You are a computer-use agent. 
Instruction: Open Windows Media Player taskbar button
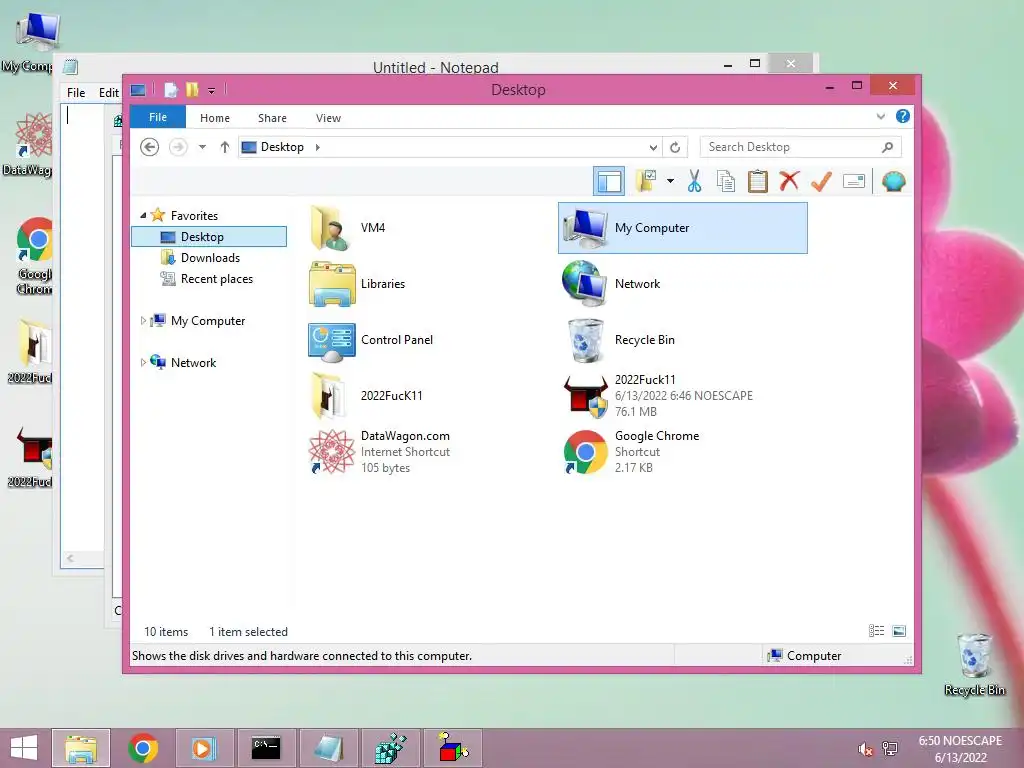click(203, 748)
